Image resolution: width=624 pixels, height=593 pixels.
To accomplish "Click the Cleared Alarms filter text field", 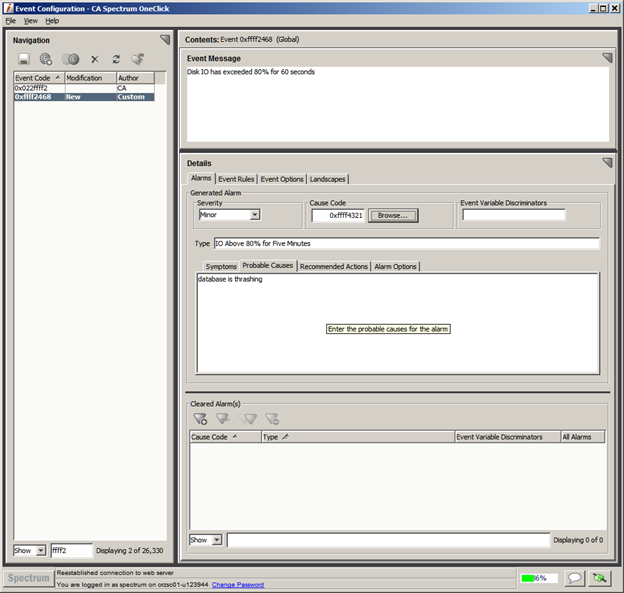I will click(x=388, y=540).
